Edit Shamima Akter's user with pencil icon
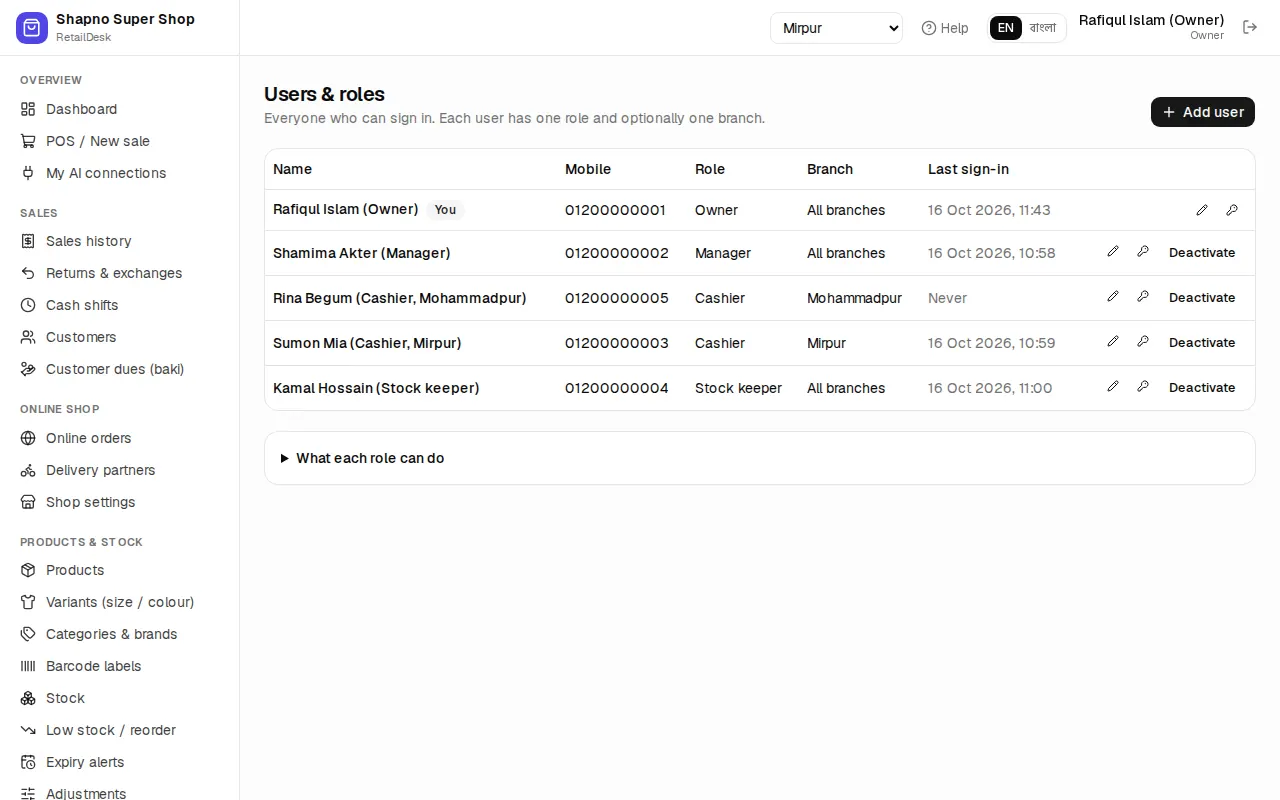 pos(1113,252)
